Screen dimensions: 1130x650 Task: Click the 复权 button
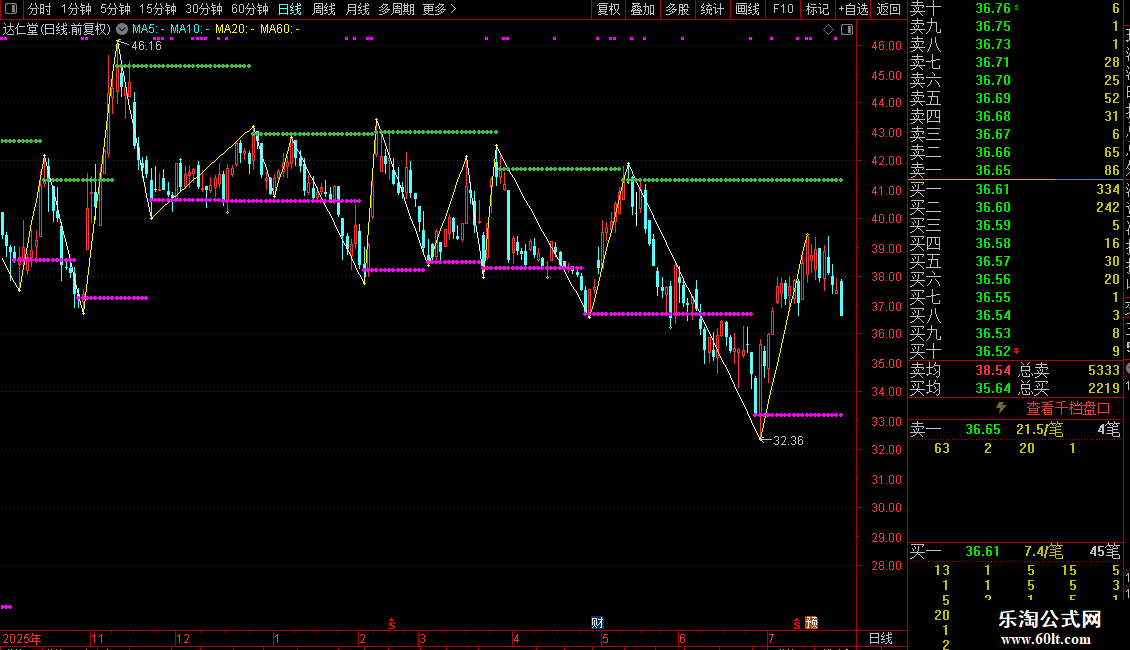tap(608, 9)
